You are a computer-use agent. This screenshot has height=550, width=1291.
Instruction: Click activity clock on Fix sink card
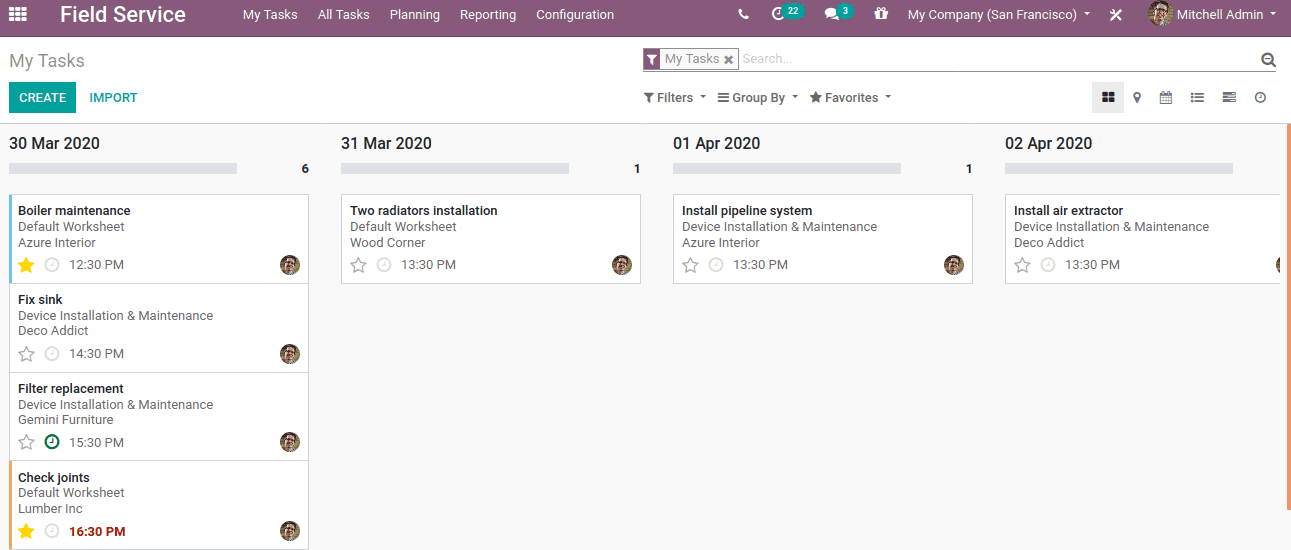52,354
